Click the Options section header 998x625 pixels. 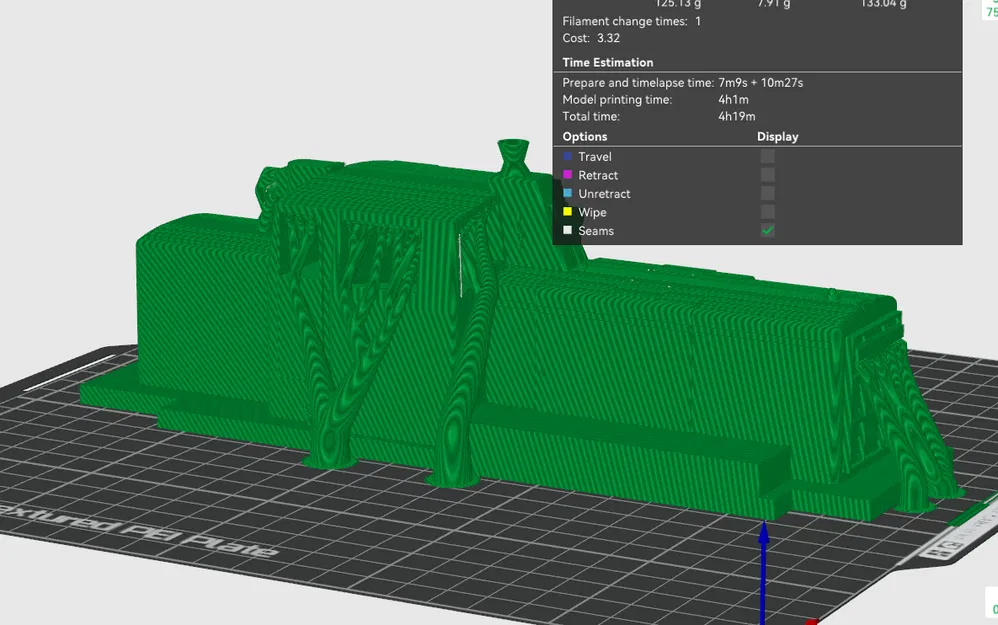(584, 136)
